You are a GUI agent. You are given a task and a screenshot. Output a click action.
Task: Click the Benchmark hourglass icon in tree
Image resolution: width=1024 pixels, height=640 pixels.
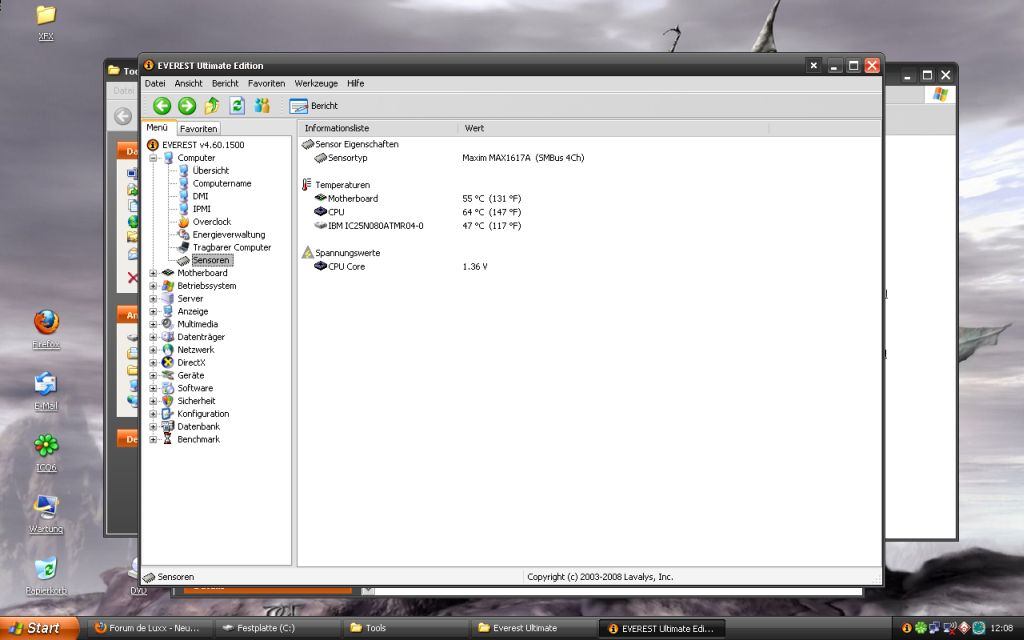click(x=168, y=440)
